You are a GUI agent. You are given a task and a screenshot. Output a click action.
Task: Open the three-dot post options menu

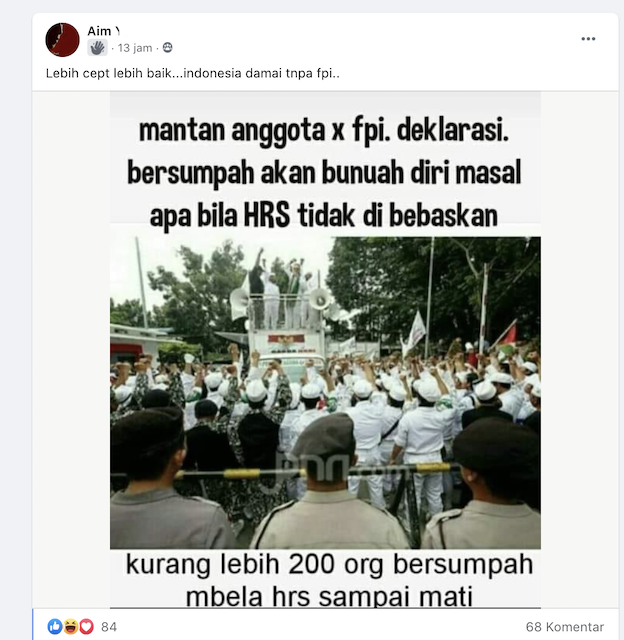click(x=588, y=39)
